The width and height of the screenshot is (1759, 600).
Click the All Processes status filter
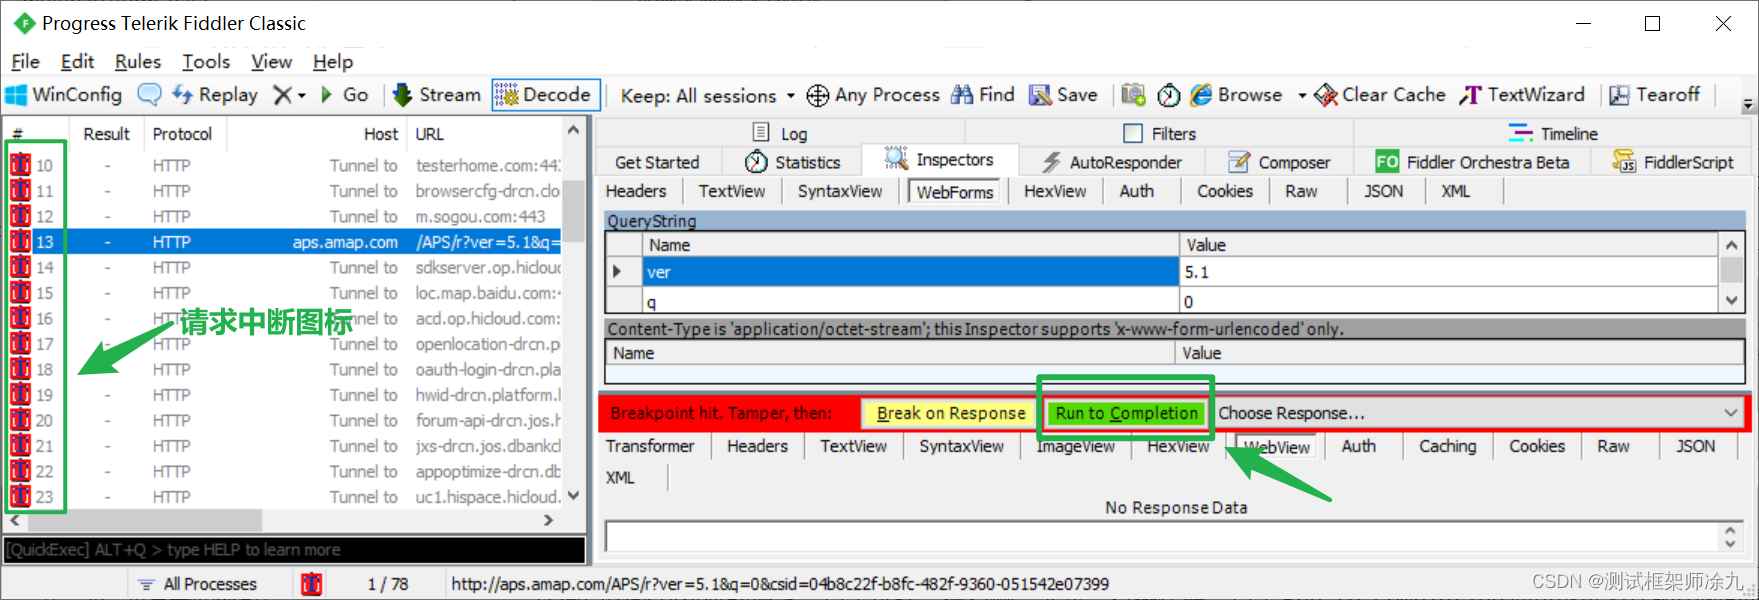(x=199, y=584)
